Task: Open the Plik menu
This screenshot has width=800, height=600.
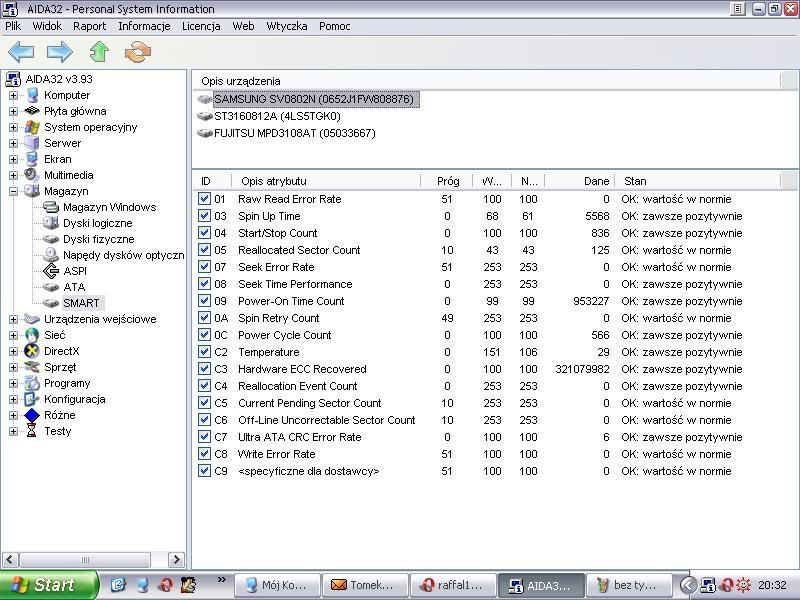Action: pos(13,26)
